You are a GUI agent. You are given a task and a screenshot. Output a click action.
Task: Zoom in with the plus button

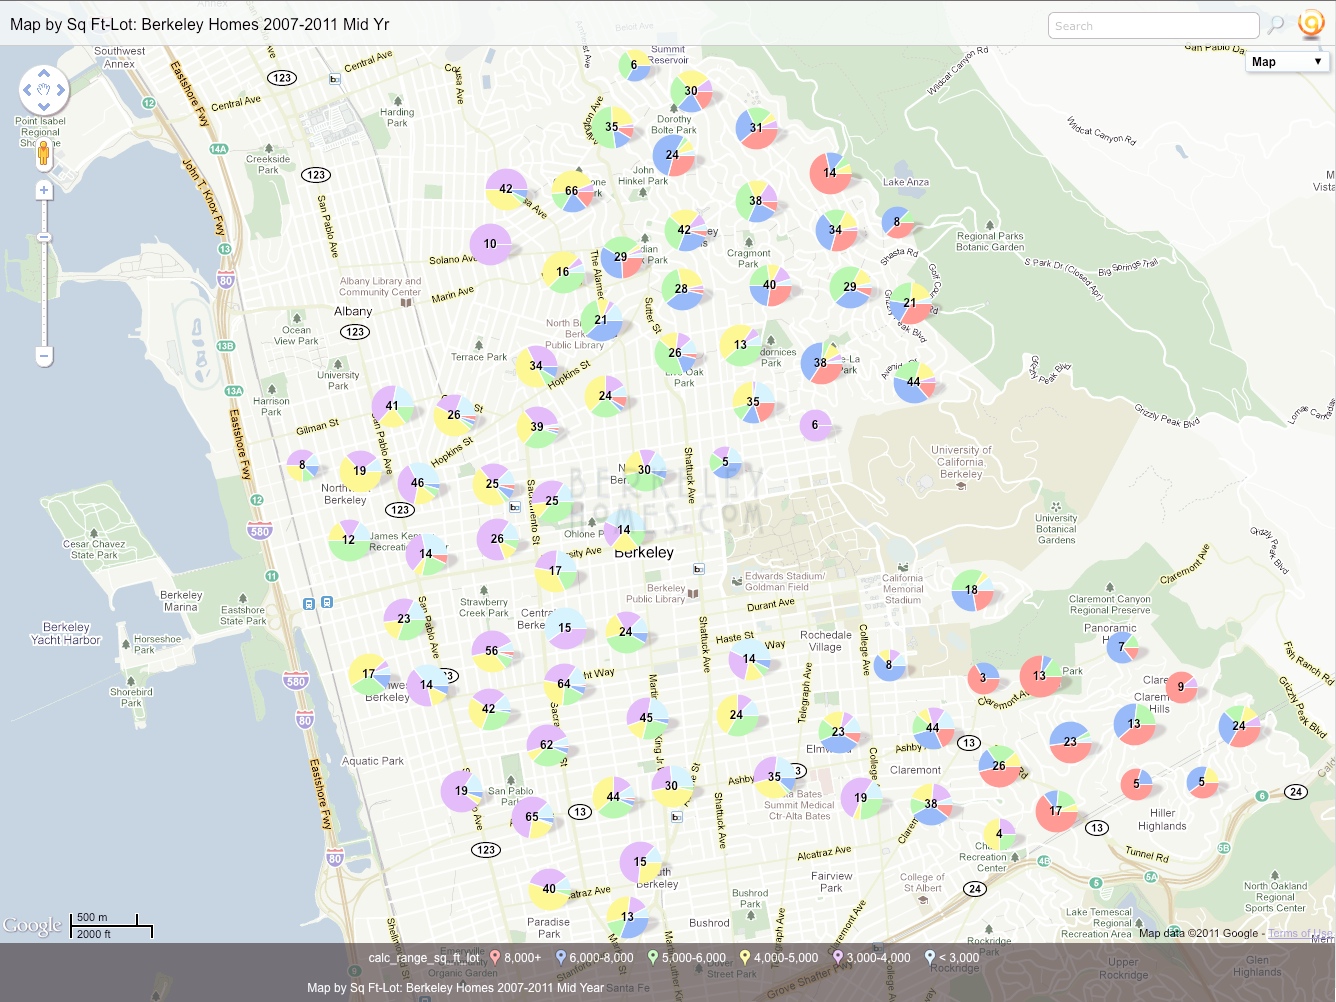tap(44, 190)
